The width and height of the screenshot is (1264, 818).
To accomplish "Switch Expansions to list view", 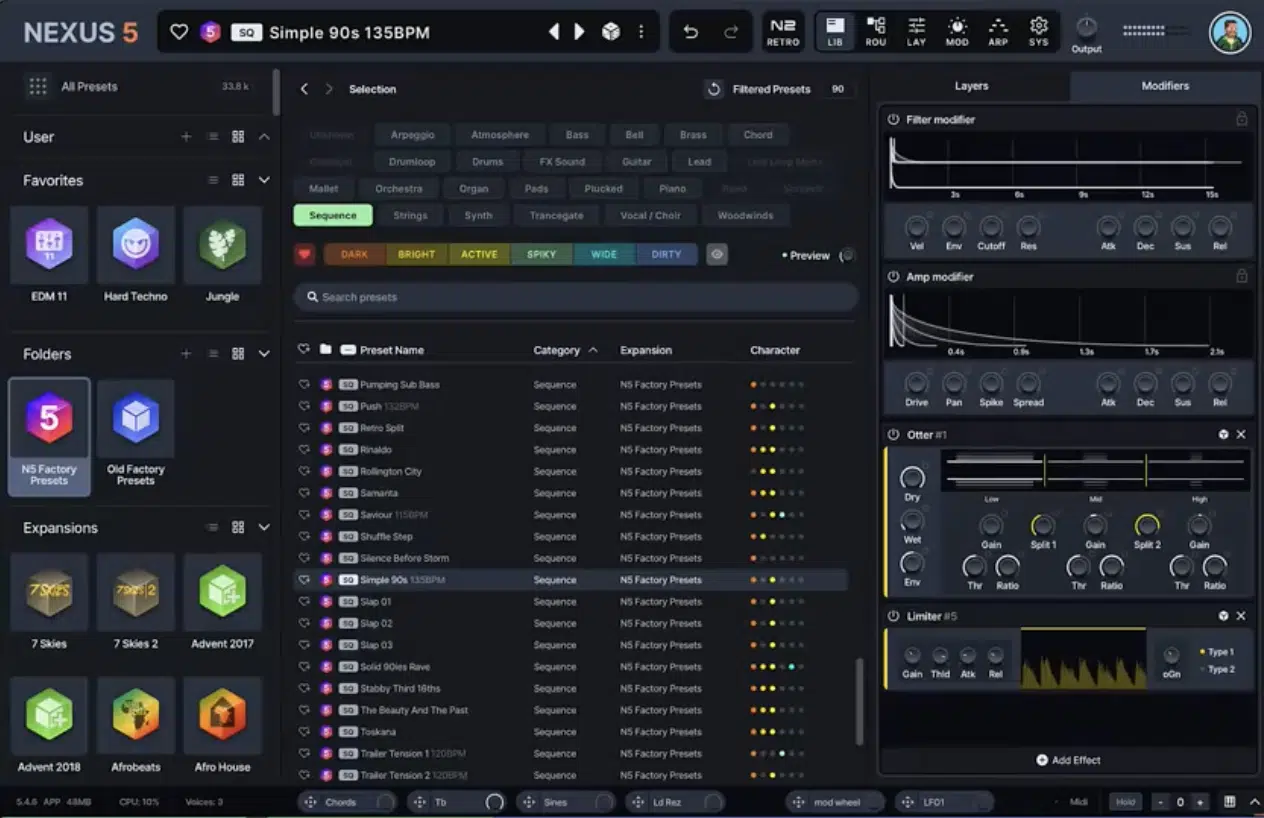I will [212, 527].
